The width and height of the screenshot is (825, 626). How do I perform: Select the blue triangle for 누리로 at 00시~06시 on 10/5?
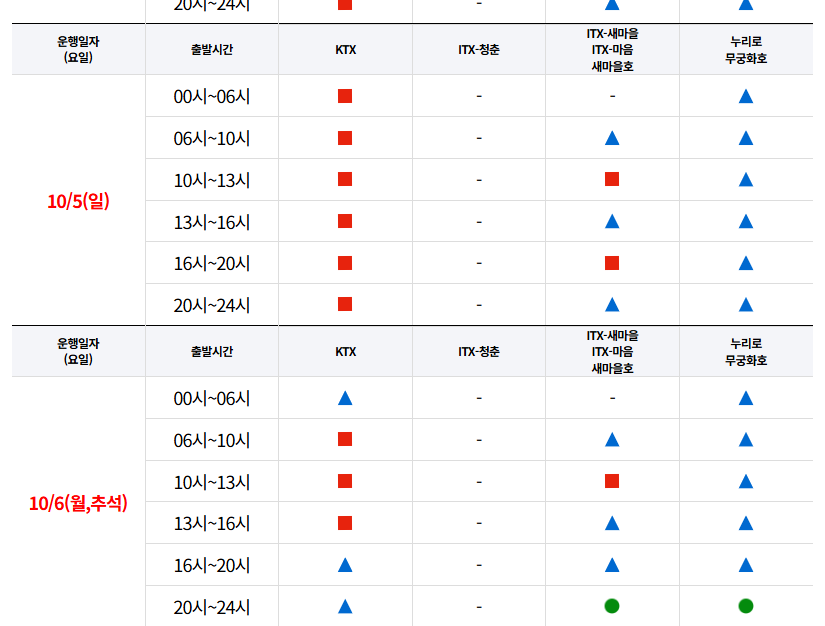(746, 96)
